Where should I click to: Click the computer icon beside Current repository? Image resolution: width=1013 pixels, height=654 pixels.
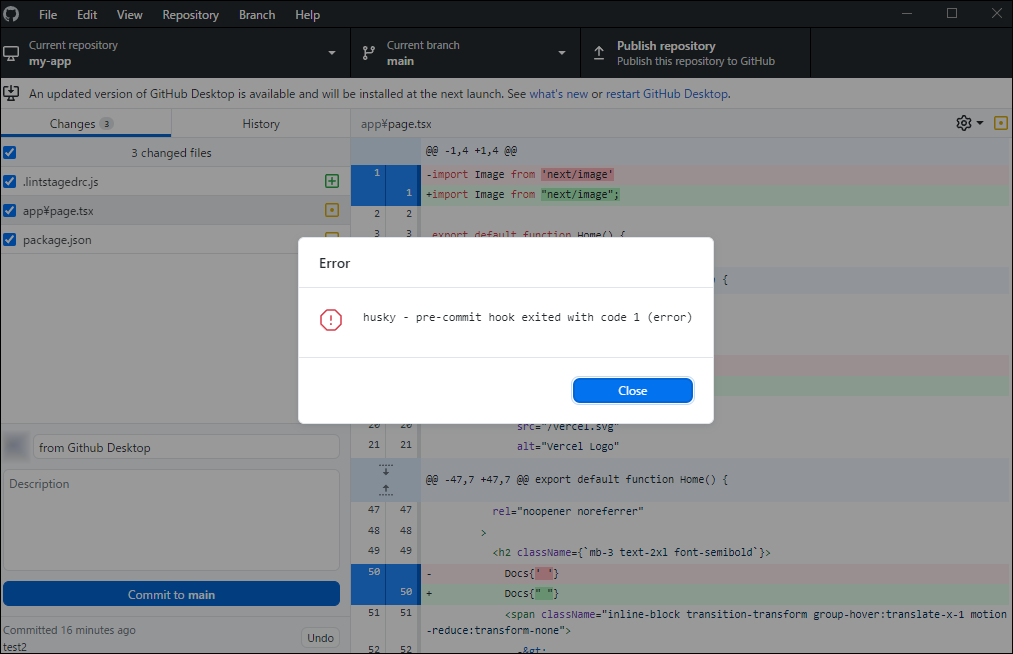pyautogui.click(x=11, y=53)
